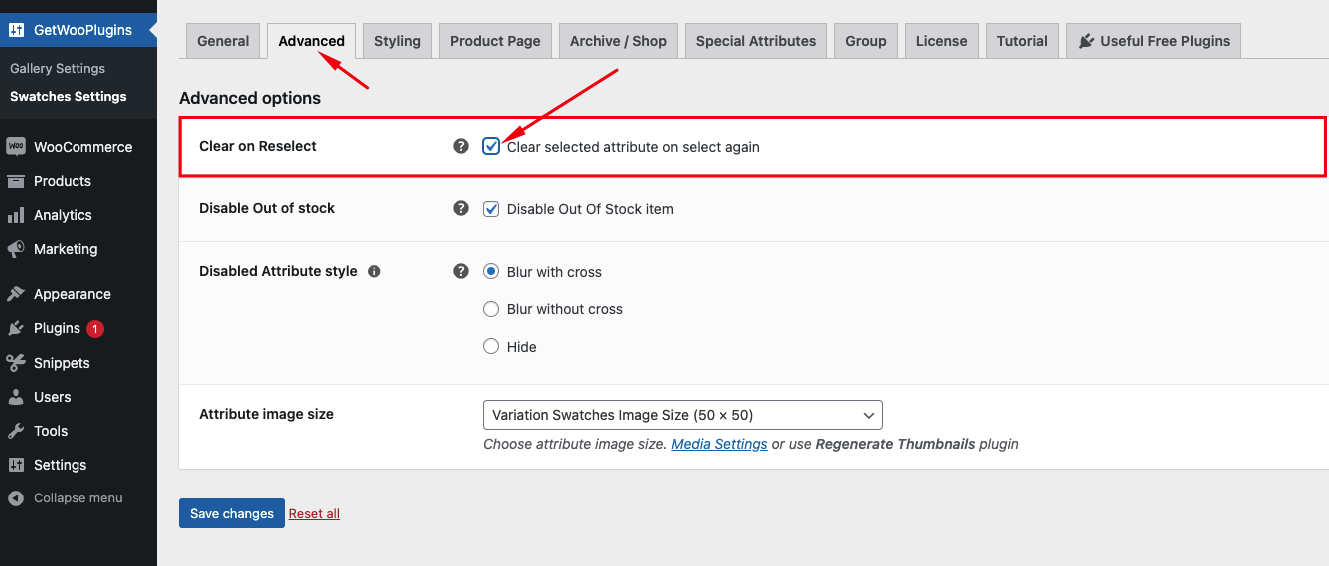Open the Special Attributes tab
The image size is (1329, 566).
pyautogui.click(x=756, y=41)
